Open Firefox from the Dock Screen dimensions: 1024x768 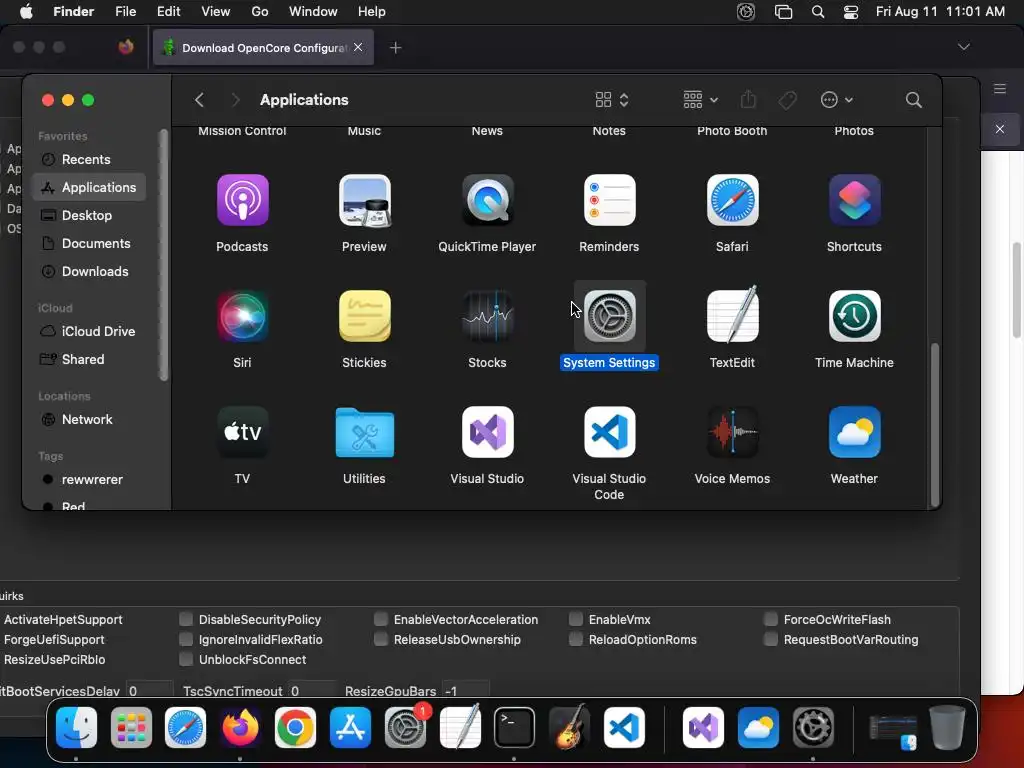point(240,728)
